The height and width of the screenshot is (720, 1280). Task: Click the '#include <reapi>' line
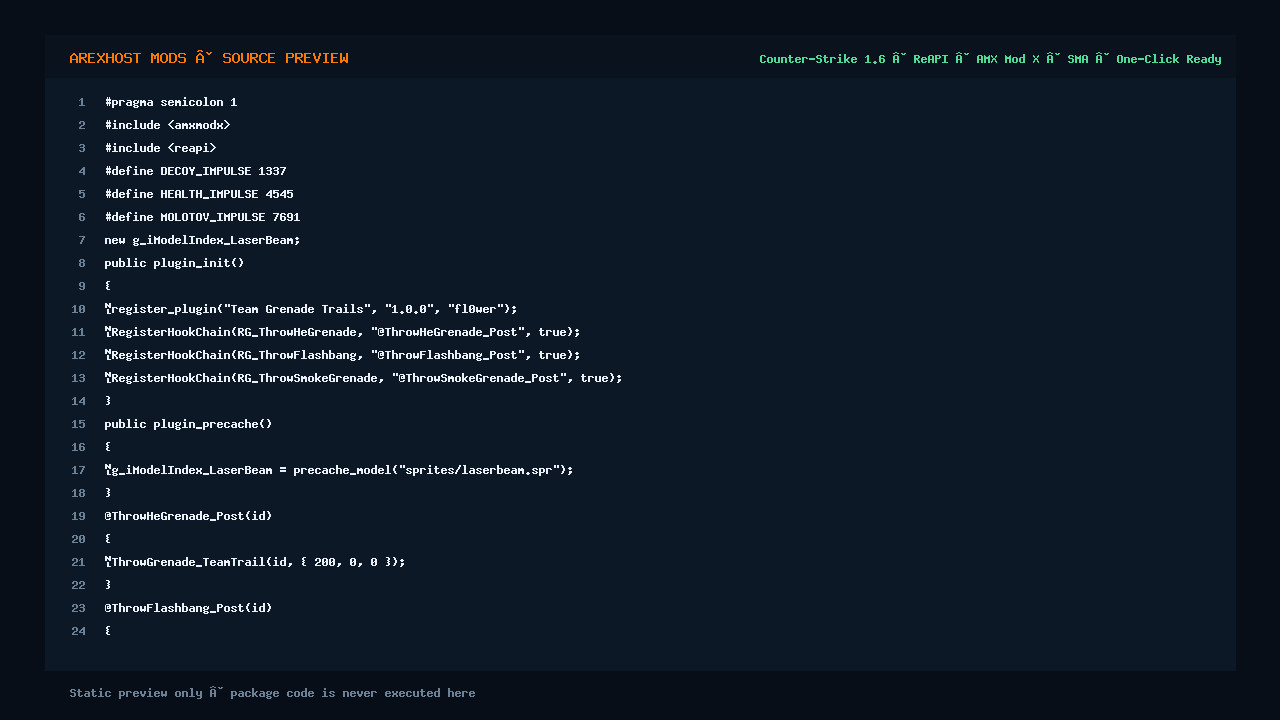(x=160, y=148)
